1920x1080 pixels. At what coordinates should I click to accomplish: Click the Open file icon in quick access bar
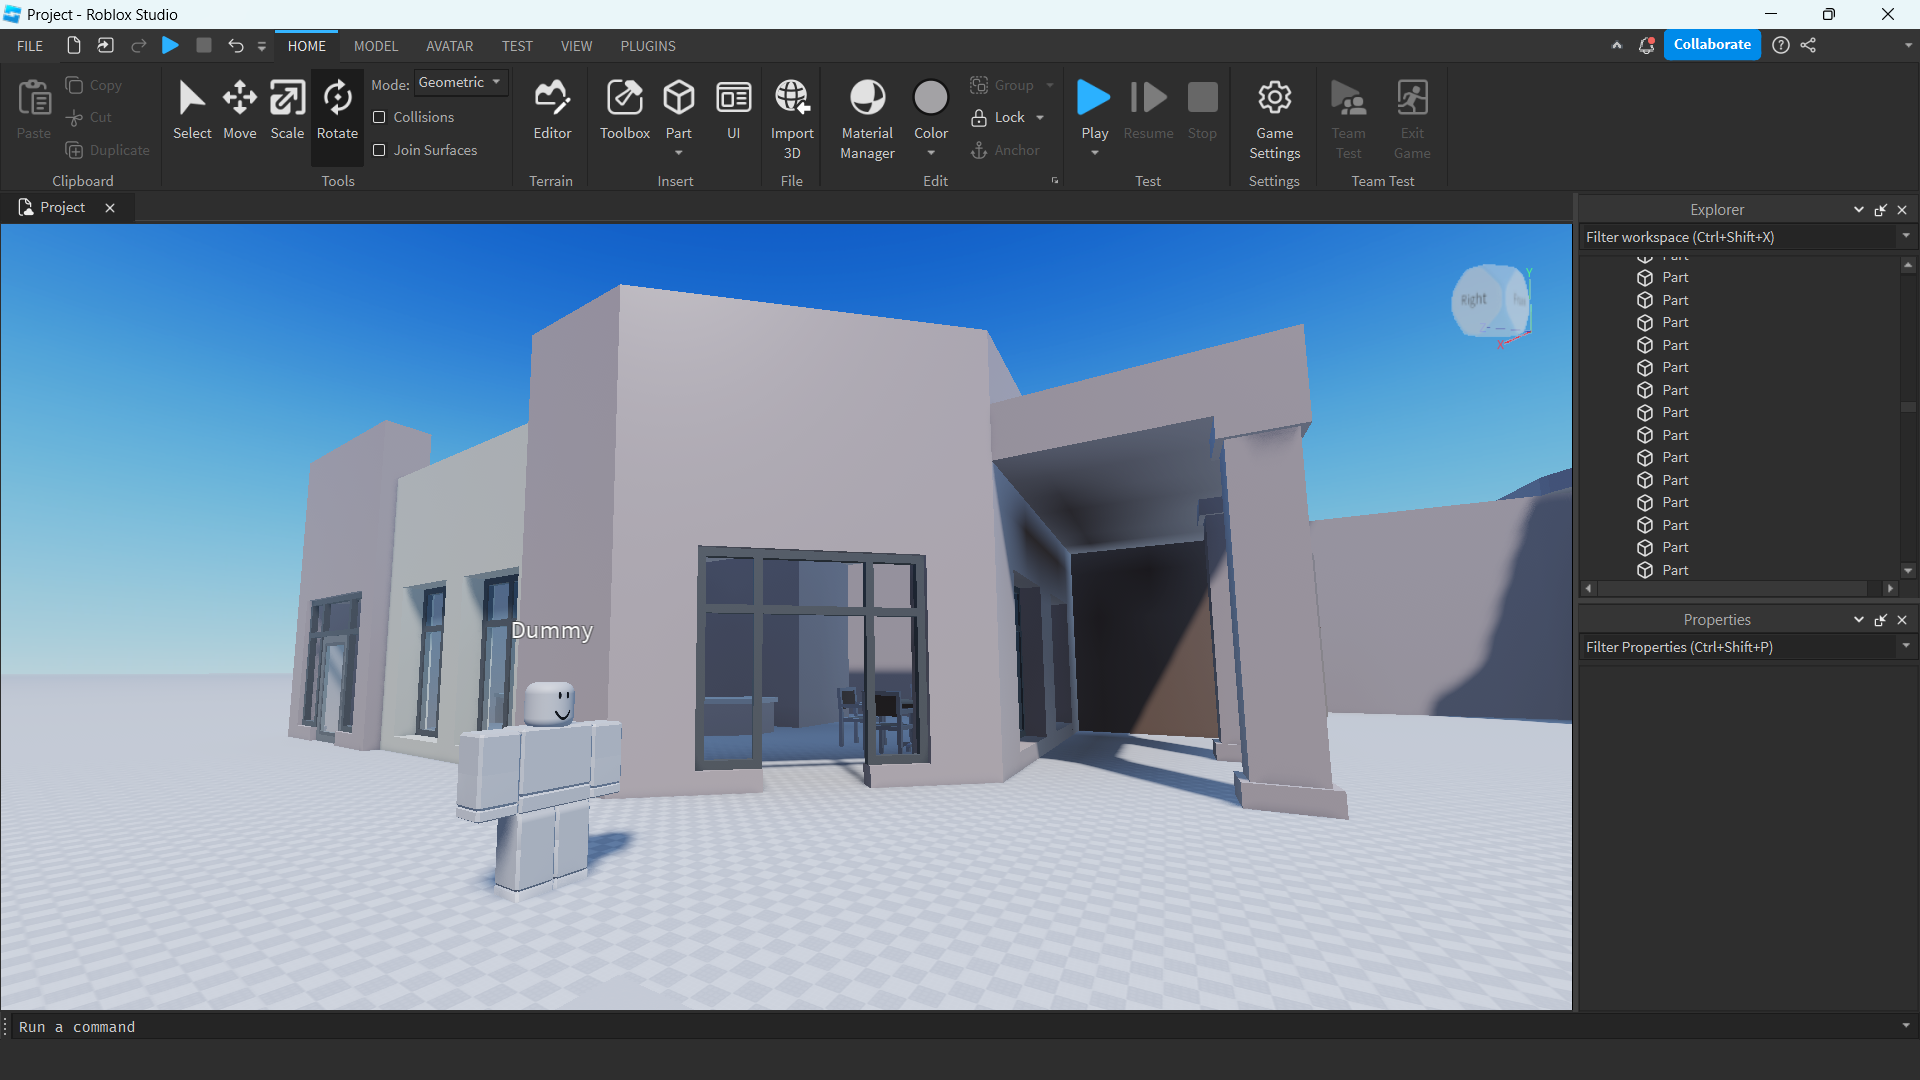tap(105, 45)
